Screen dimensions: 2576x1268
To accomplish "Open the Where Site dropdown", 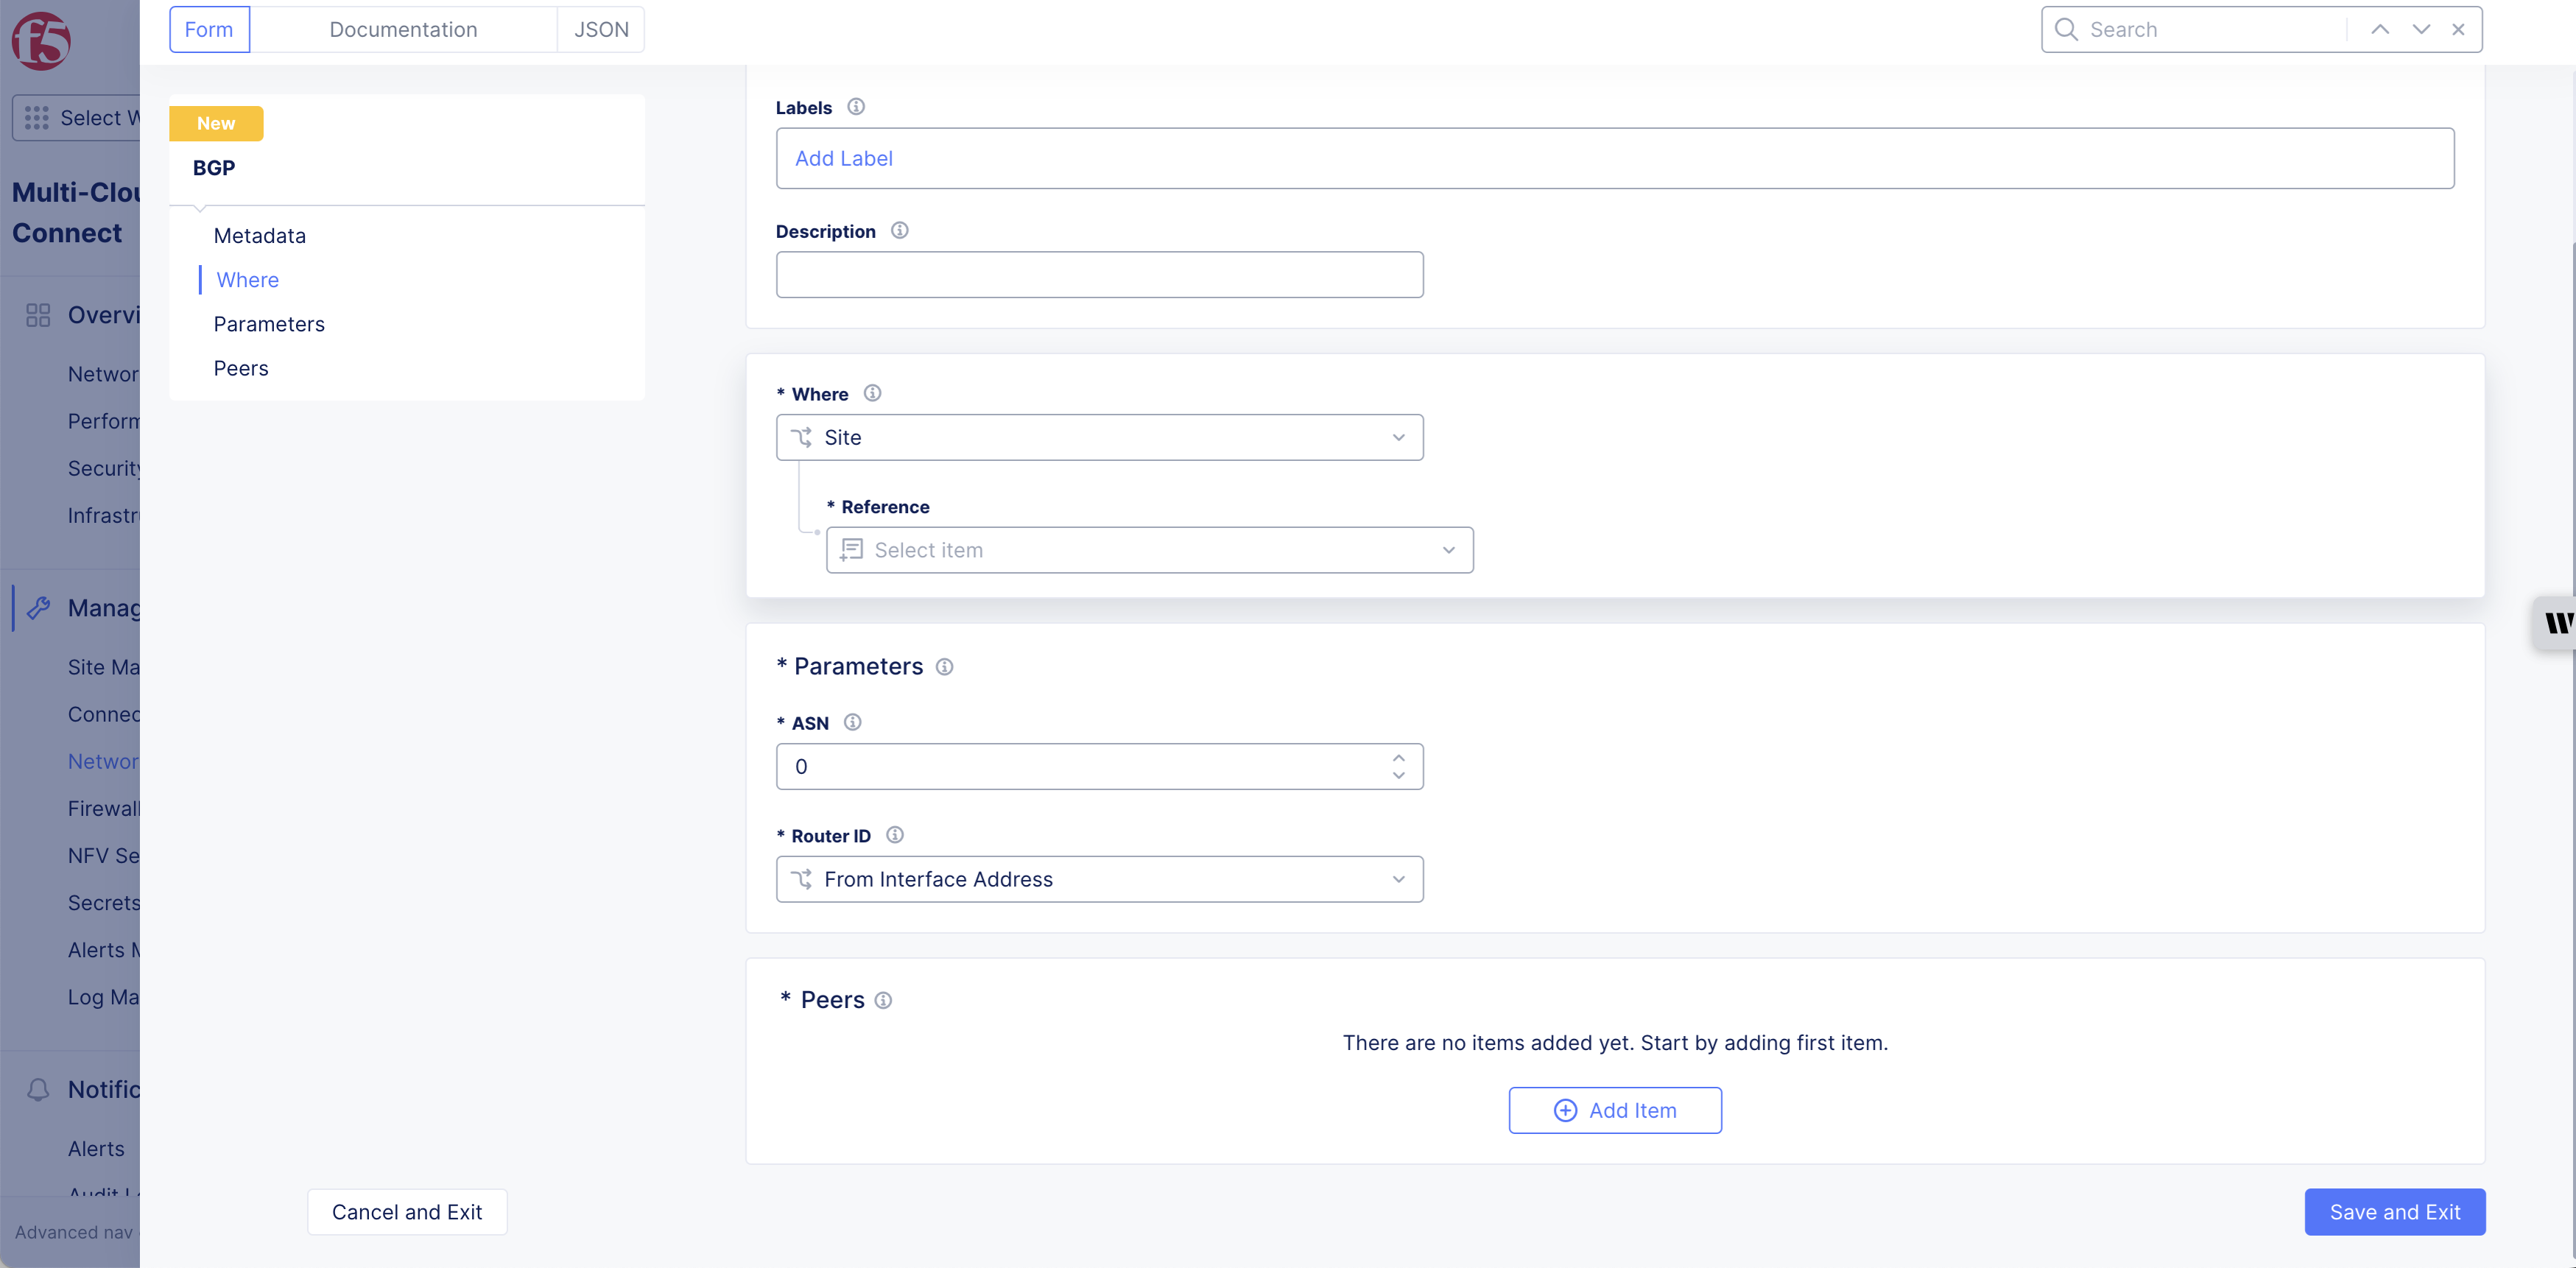I will point(1099,437).
